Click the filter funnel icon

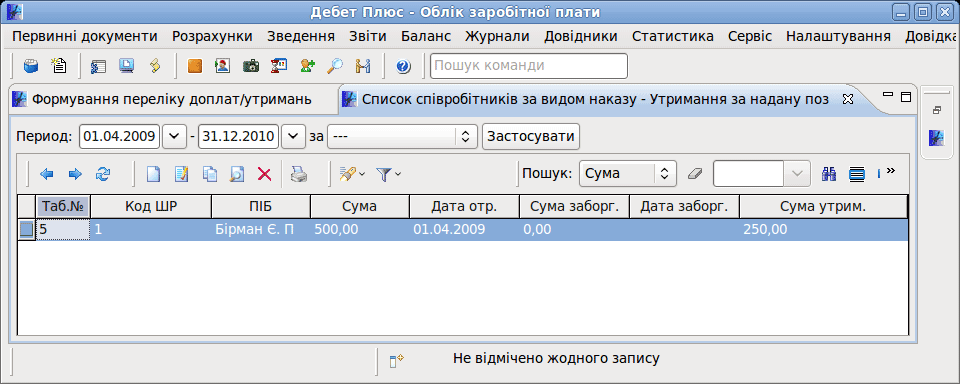[383, 174]
